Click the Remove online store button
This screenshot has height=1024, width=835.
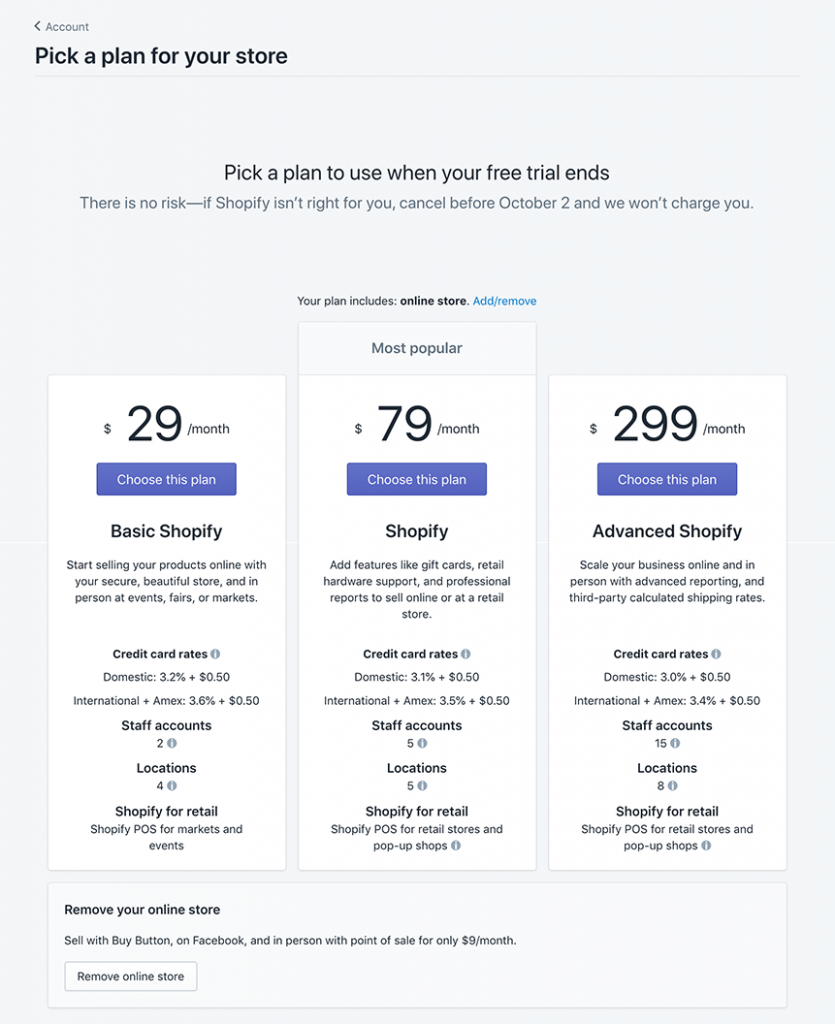pyautogui.click(x=131, y=976)
